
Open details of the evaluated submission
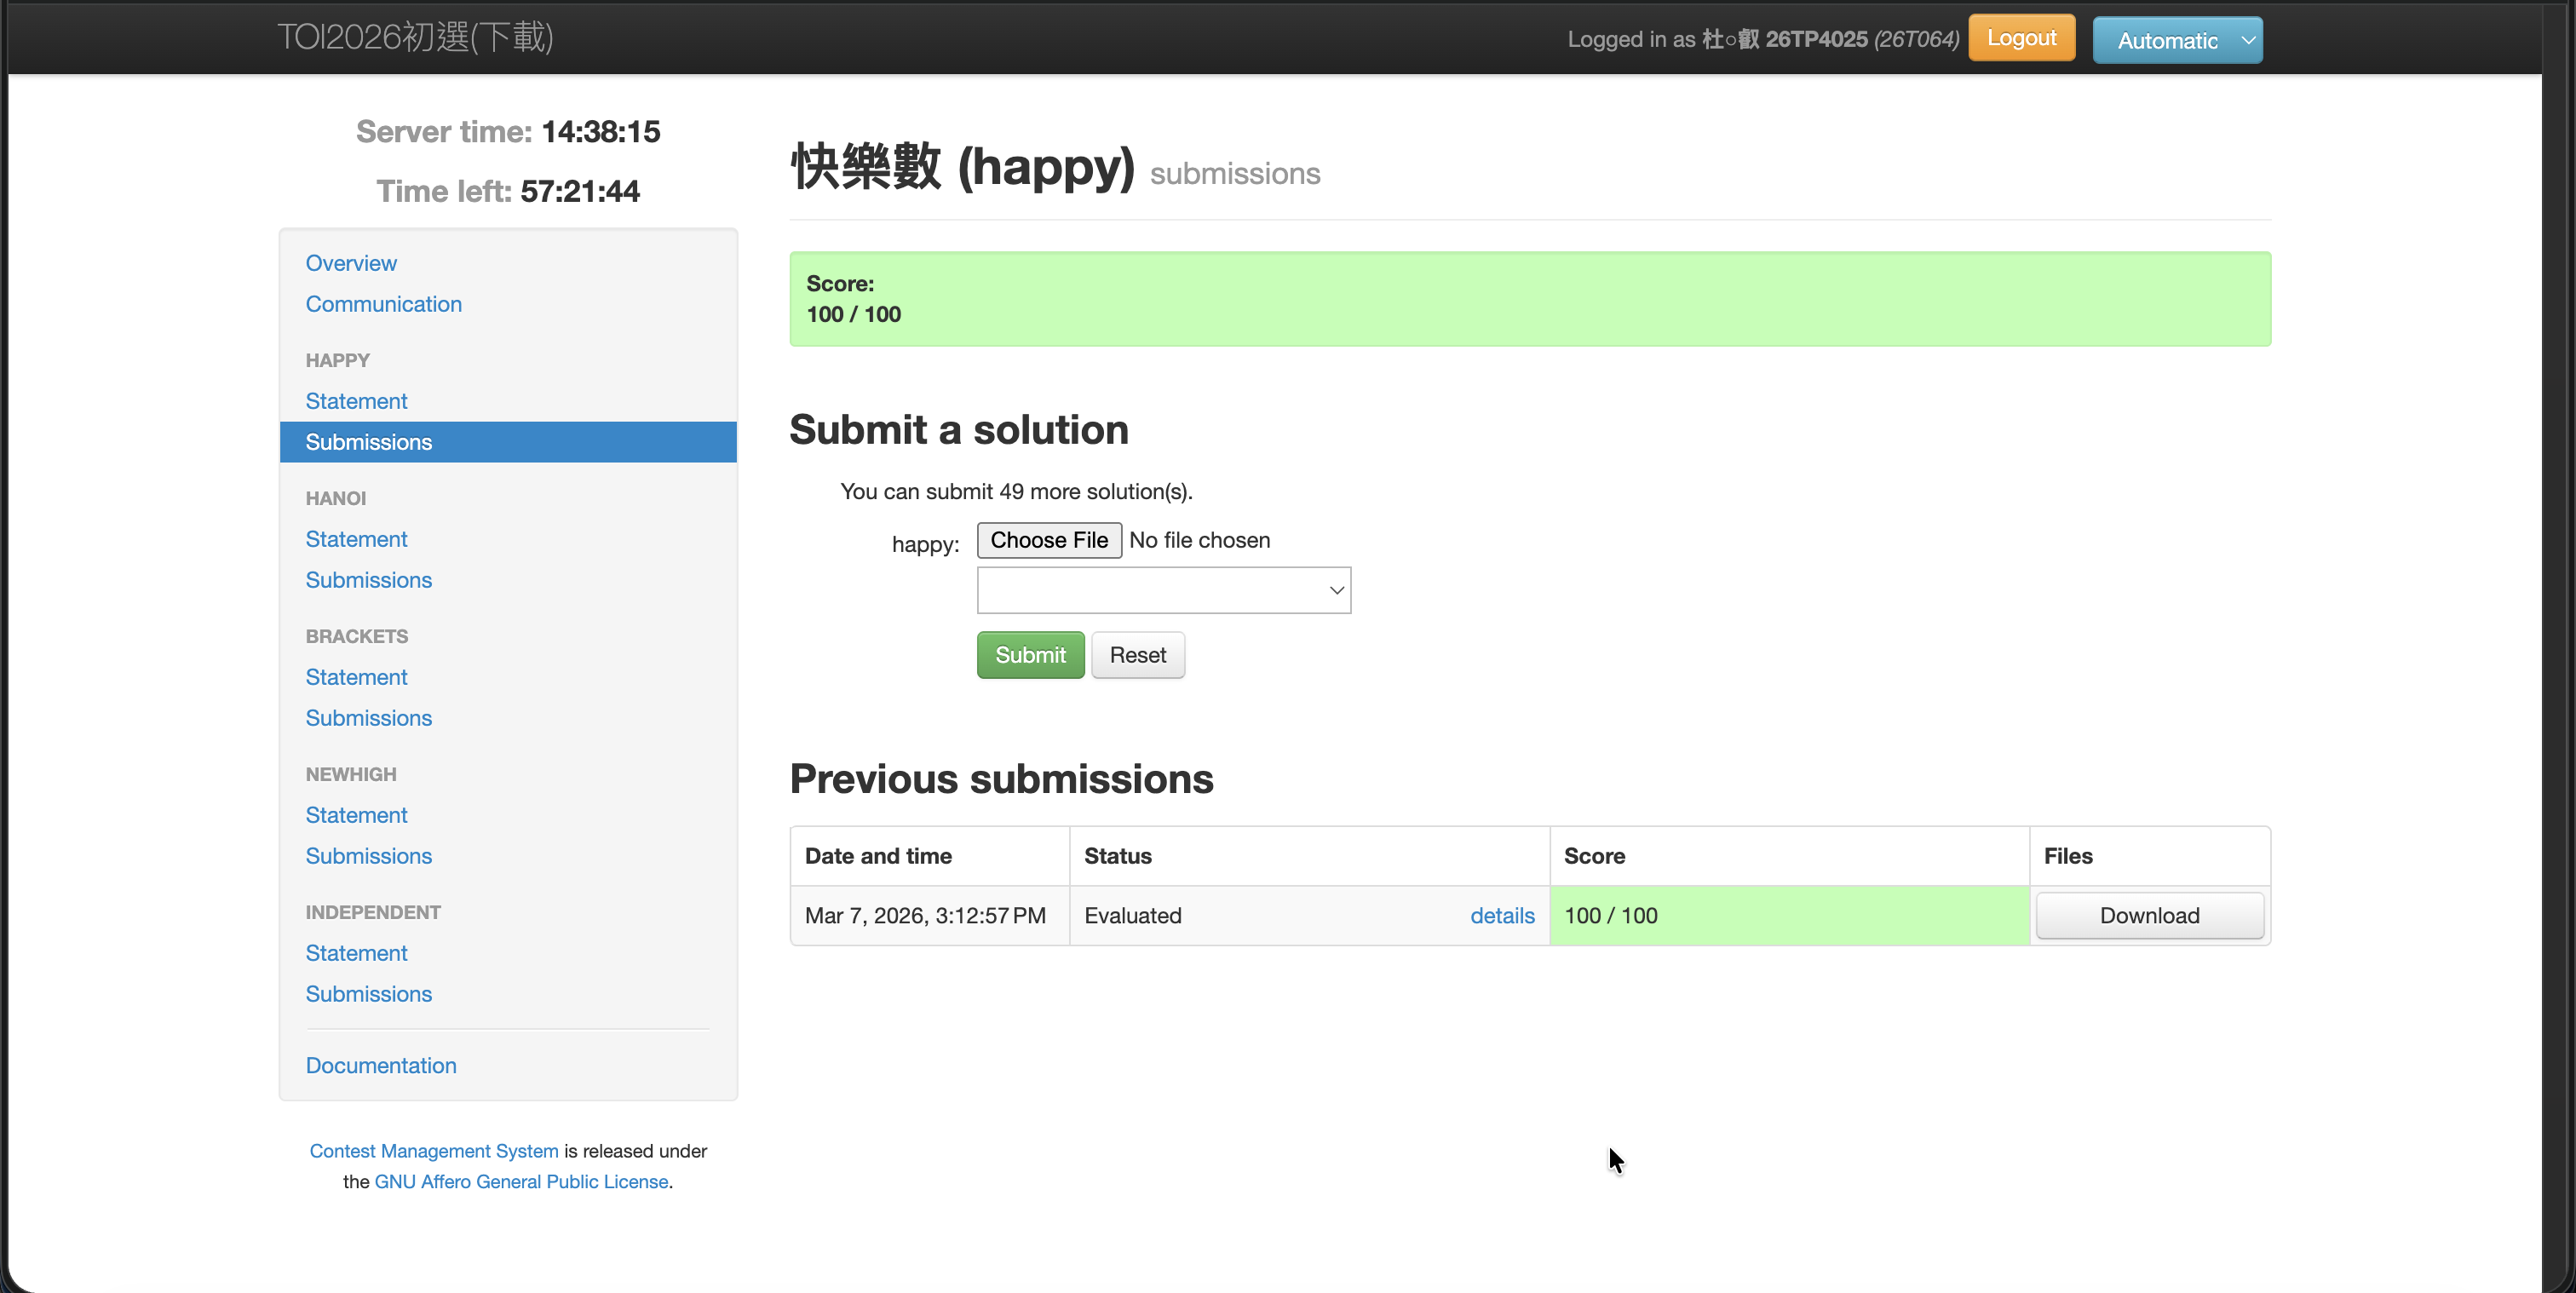[x=1502, y=915]
